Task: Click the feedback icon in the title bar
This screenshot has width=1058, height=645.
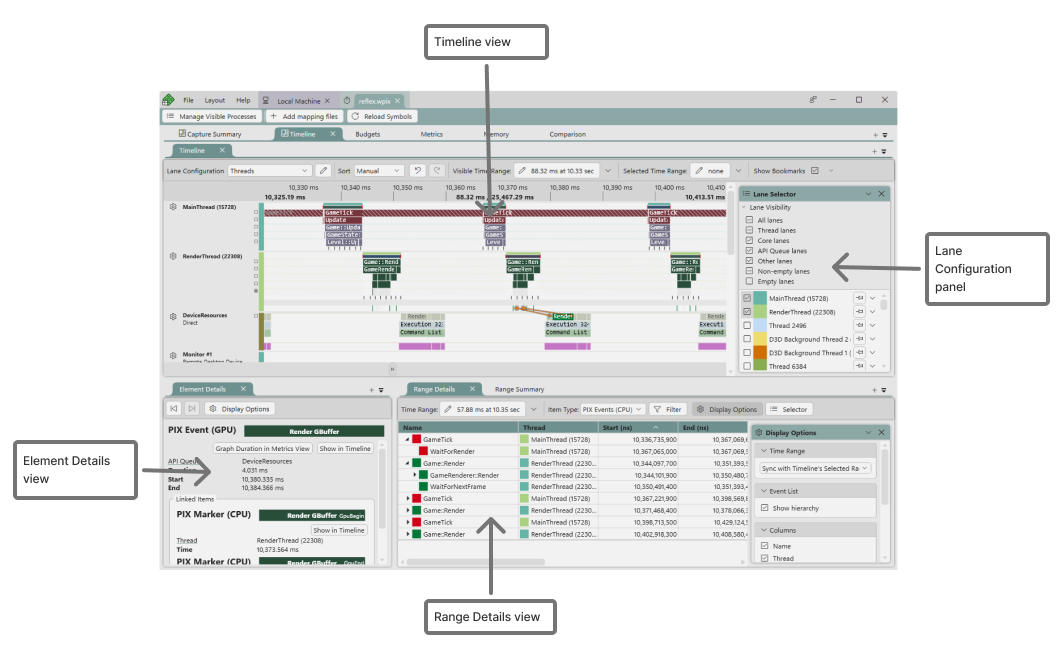Action: coord(813,100)
